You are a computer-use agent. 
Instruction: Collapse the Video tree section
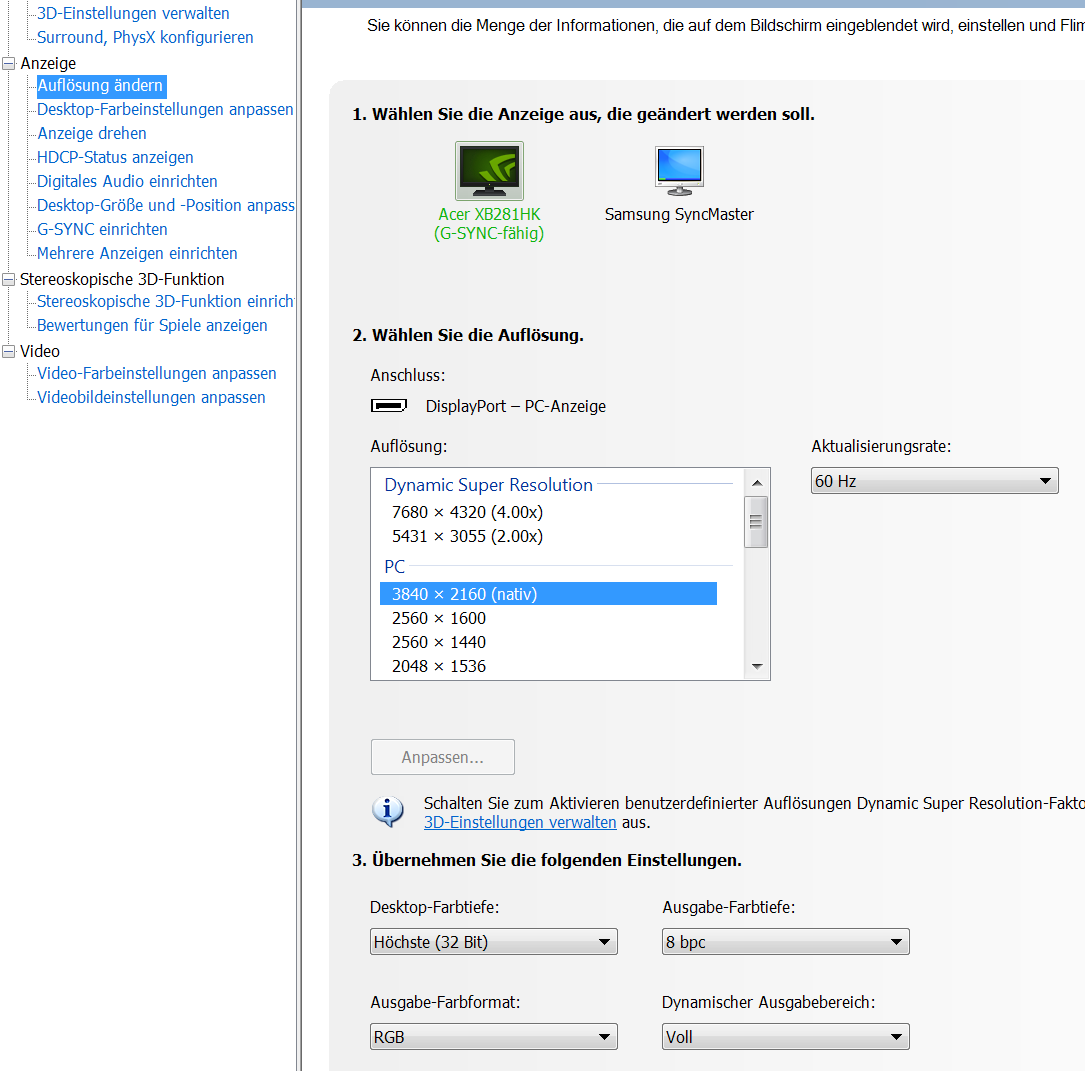pyautogui.click(x=9, y=351)
